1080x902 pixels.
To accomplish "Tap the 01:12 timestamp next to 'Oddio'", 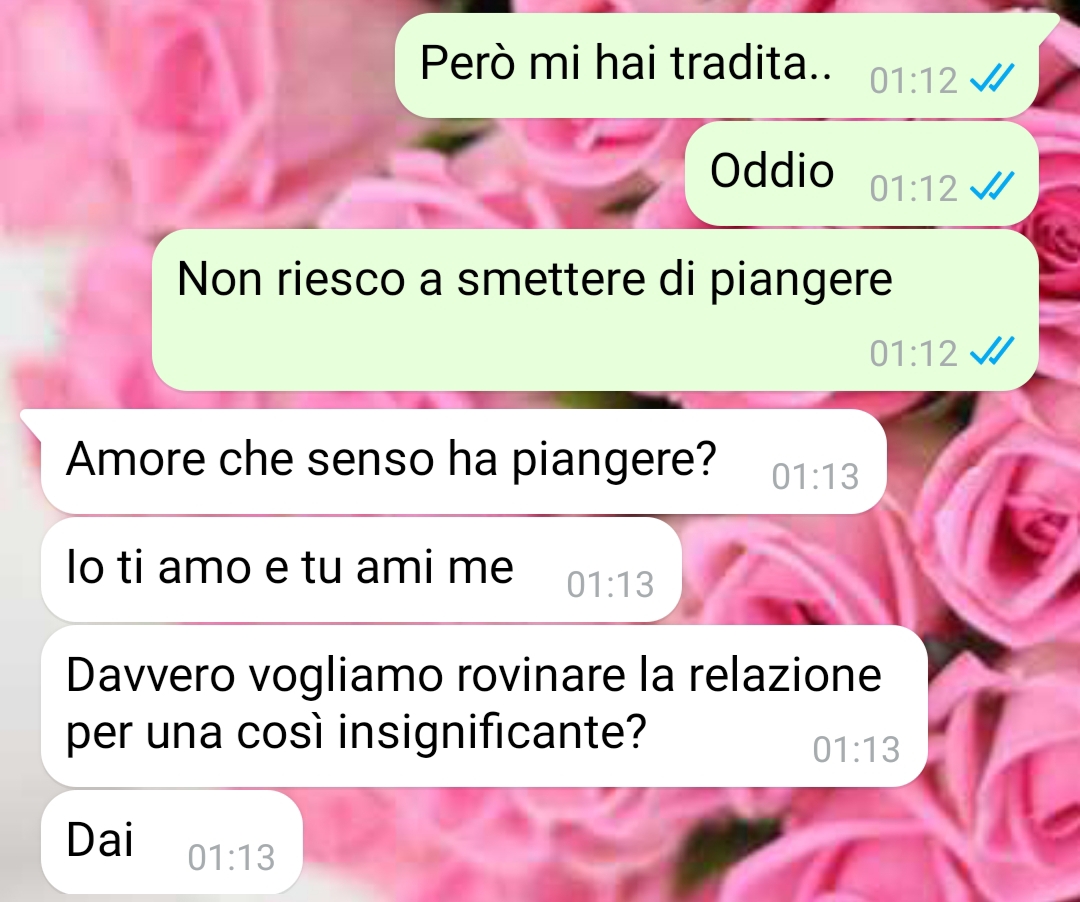I will click(913, 189).
